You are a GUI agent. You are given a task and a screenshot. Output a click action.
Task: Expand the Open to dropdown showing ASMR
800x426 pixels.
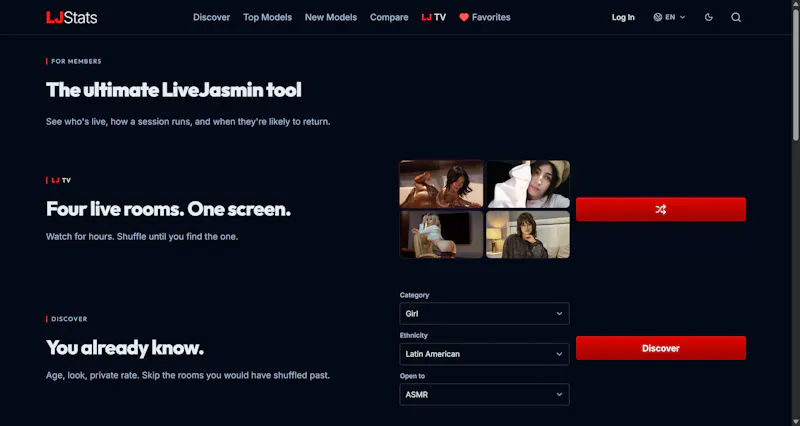pyautogui.click(x=484, y=394)
